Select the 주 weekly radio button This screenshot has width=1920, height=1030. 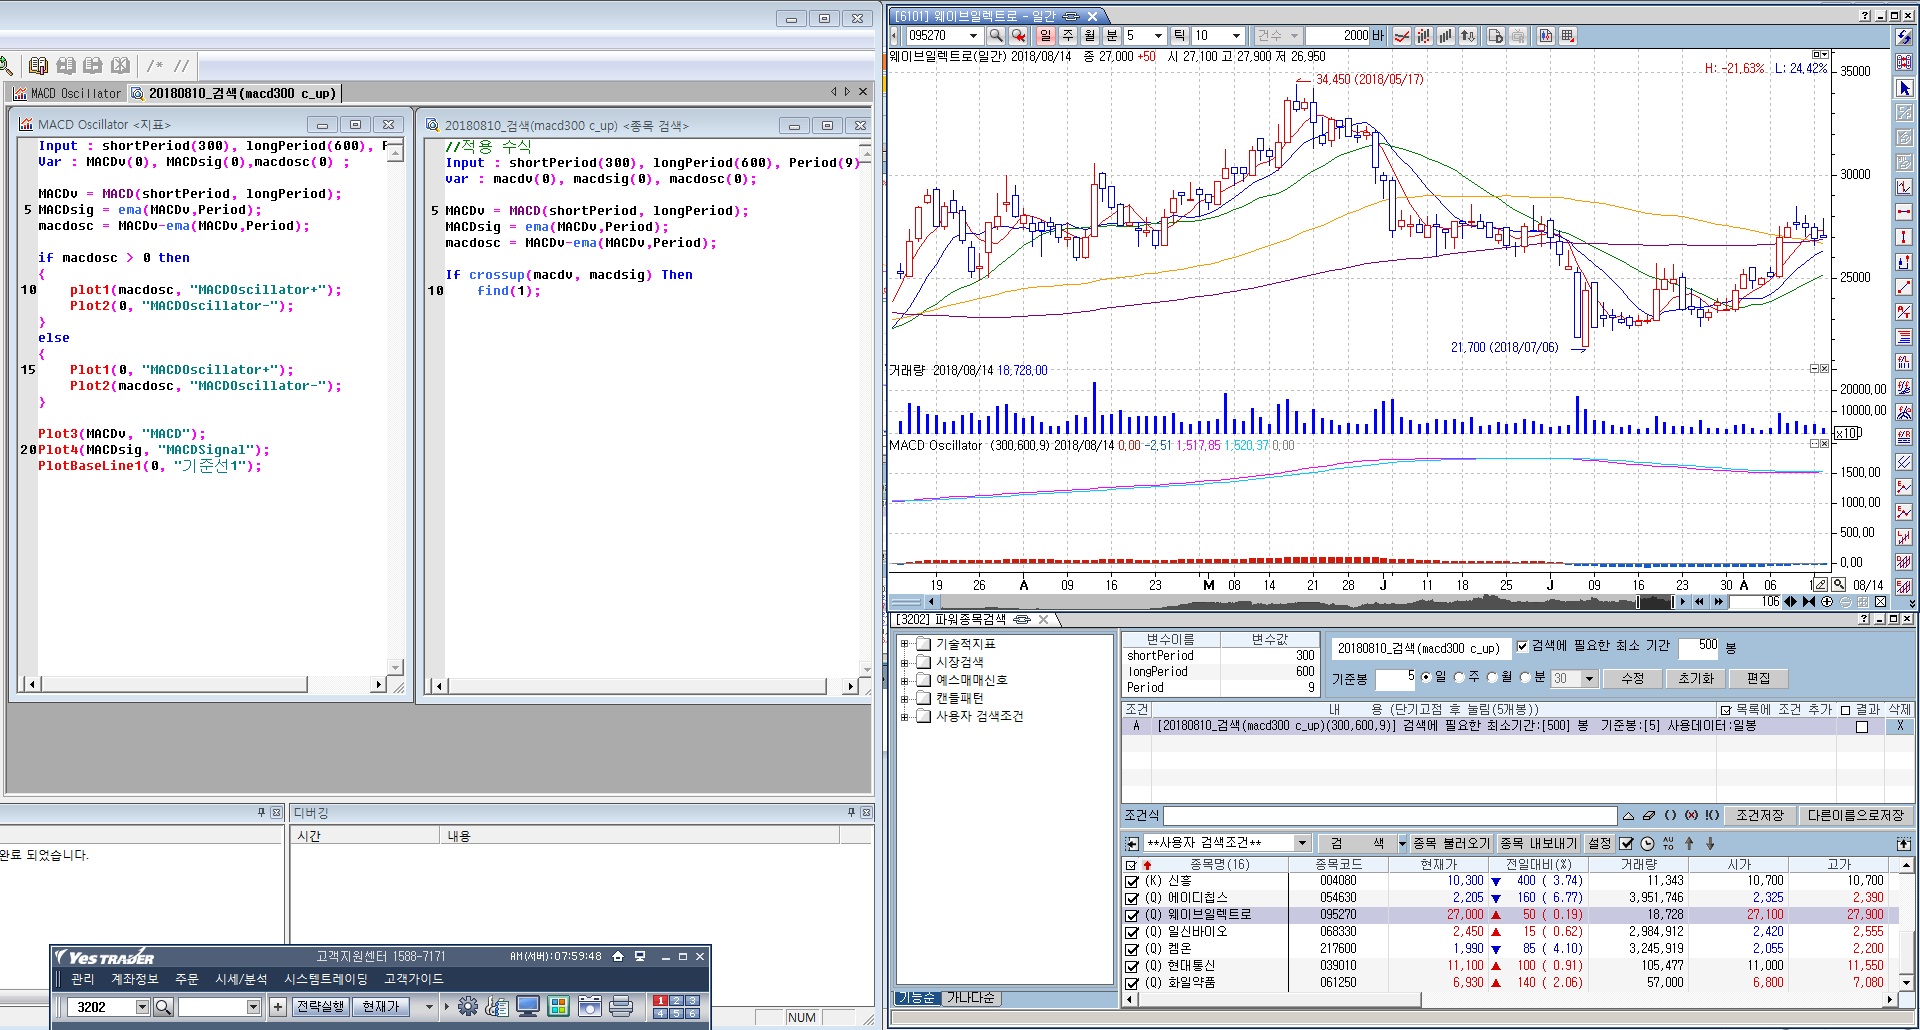coord(1459,678)
